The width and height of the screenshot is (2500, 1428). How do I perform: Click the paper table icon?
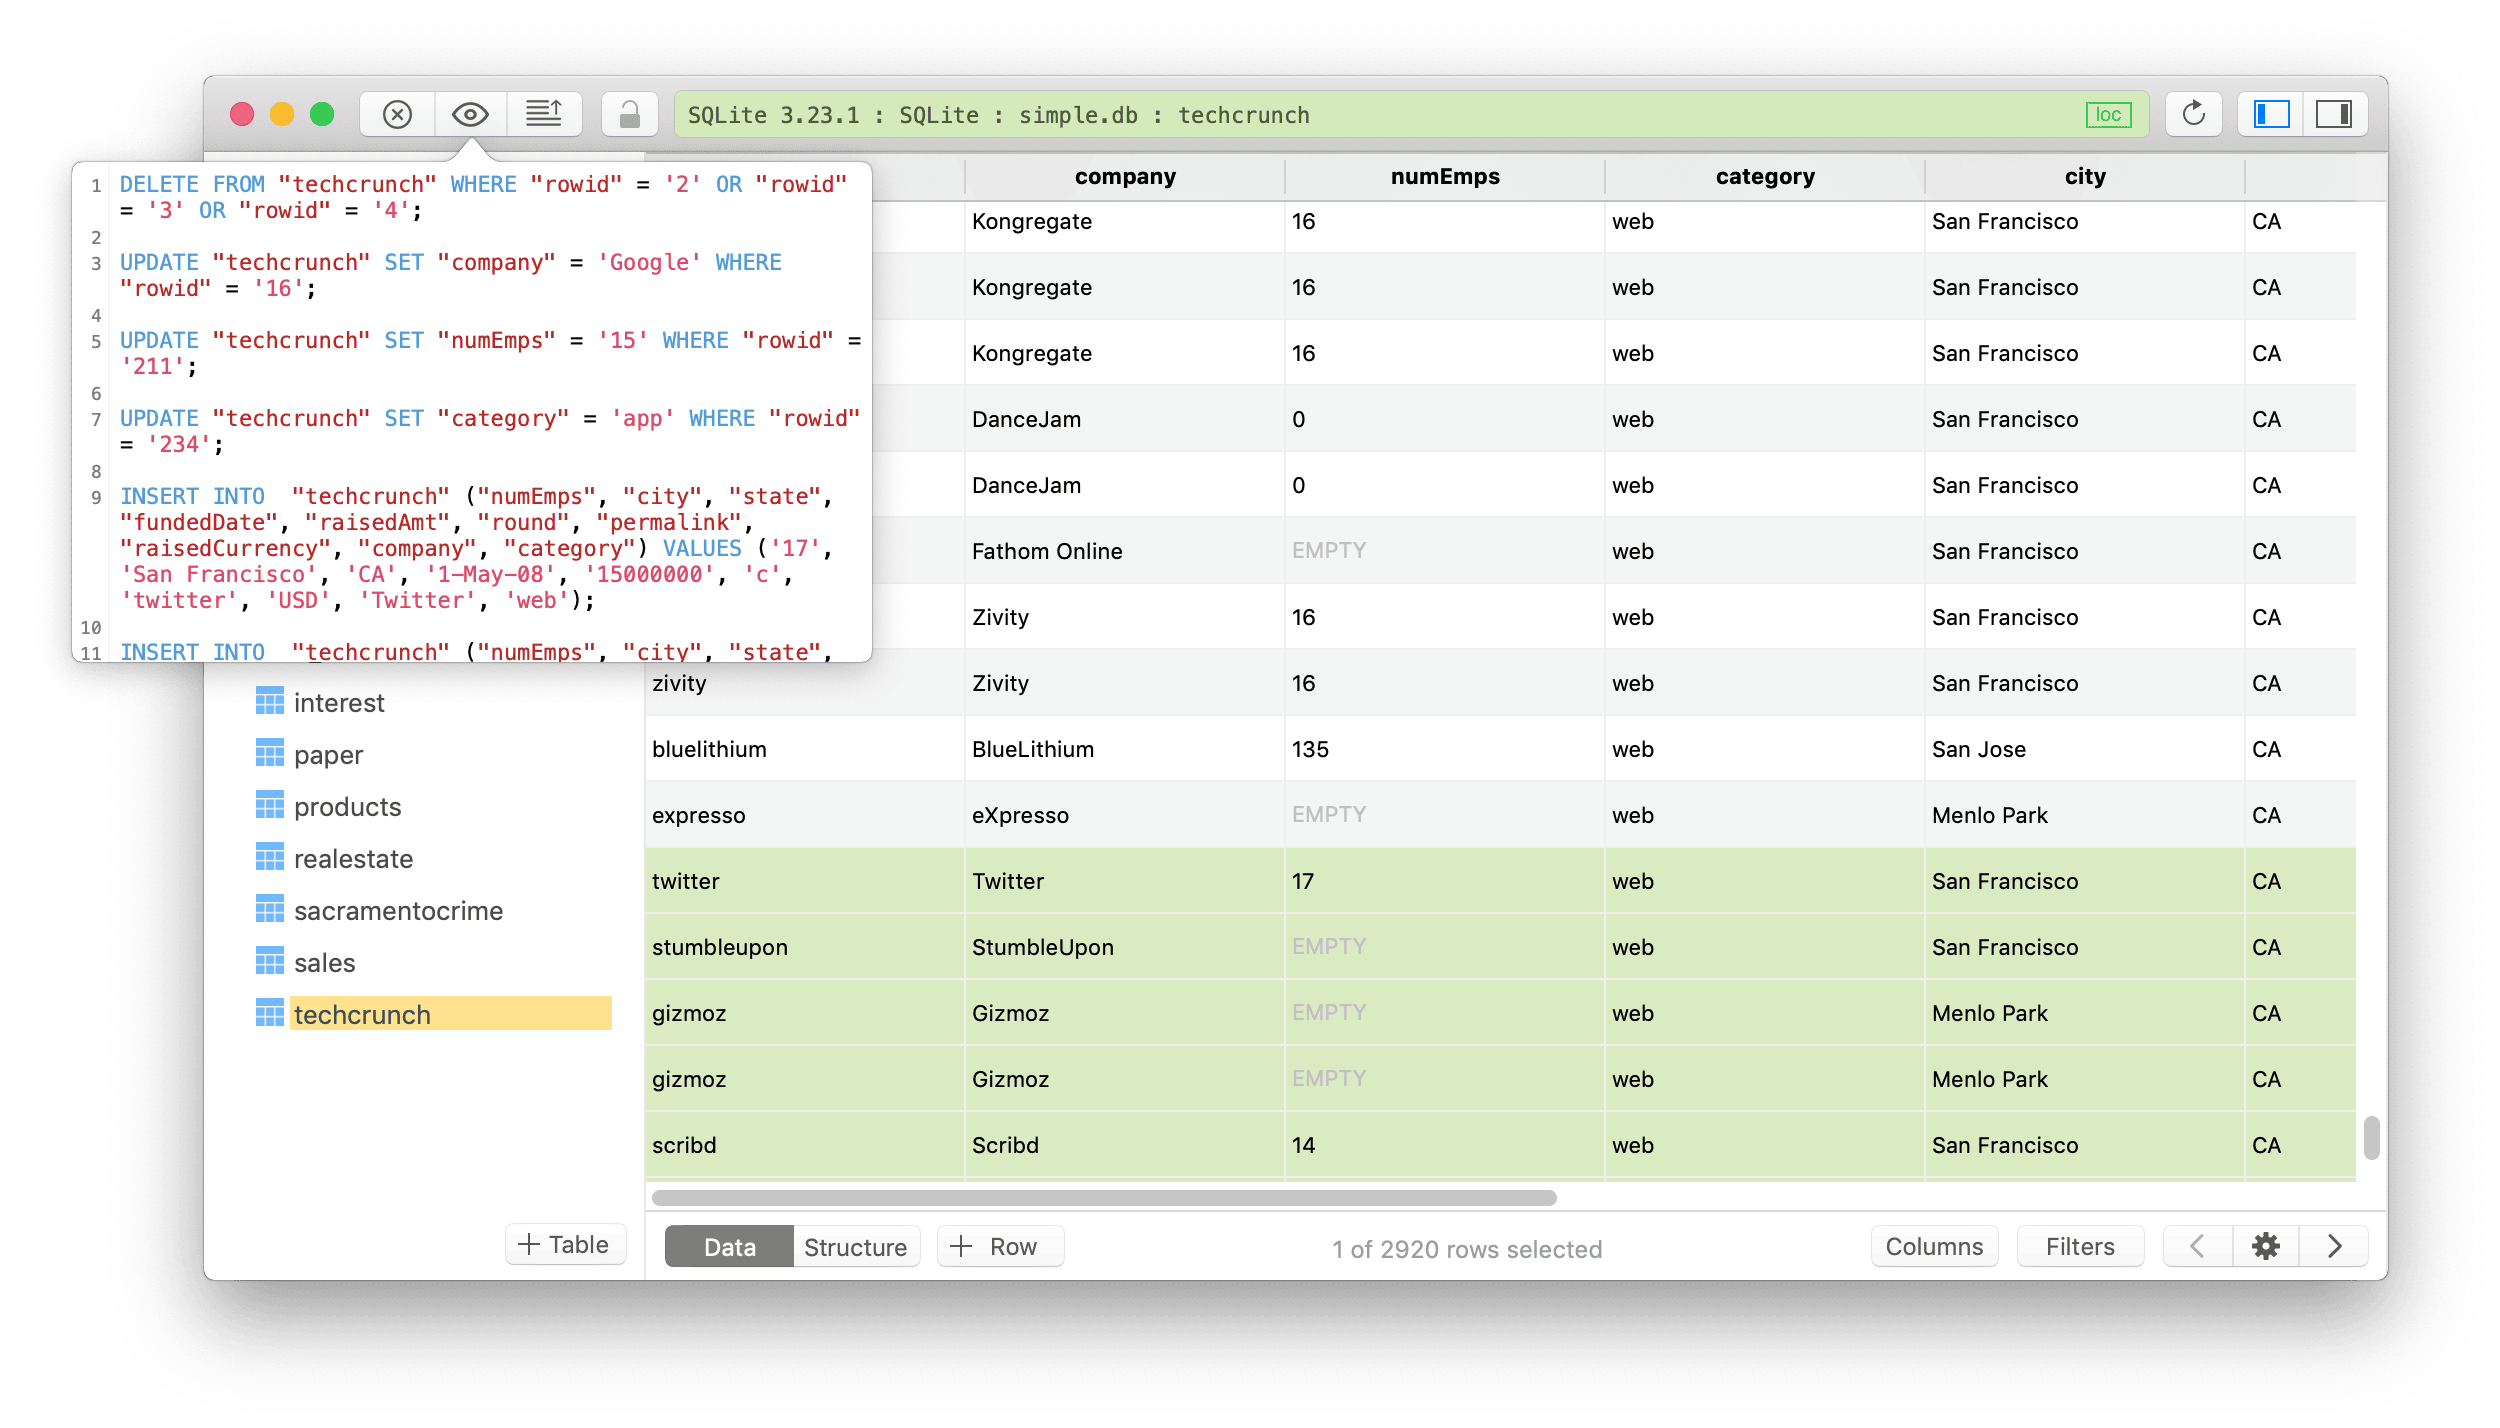point(269,754)
